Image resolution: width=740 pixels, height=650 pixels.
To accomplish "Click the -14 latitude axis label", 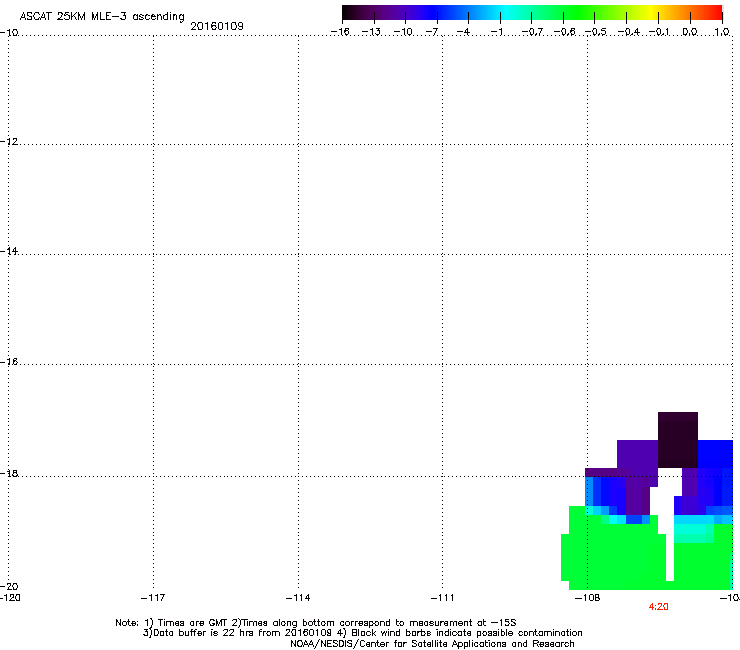I will pyautogui.click(x=9, y=251).
